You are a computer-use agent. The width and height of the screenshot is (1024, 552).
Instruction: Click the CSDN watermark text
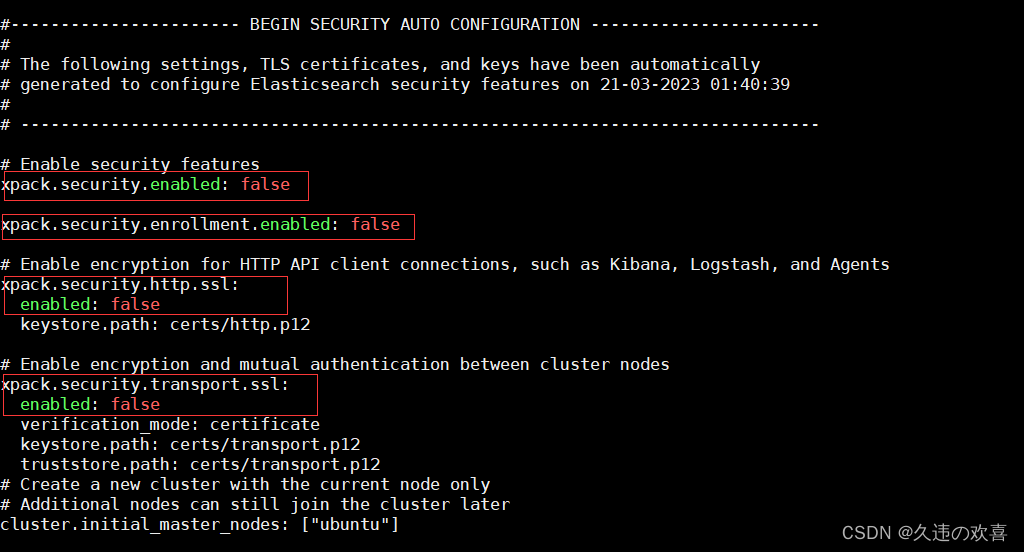(x=924, y=533)
